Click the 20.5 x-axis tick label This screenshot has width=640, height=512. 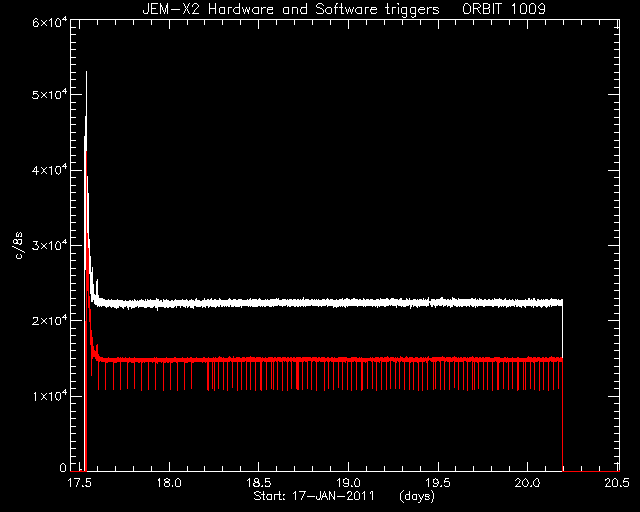(x=617, y=483)
